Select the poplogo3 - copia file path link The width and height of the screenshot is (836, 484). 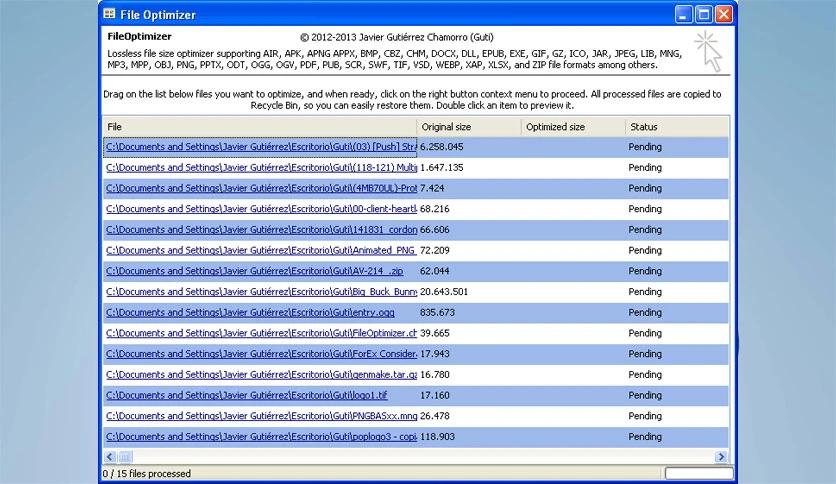coord(261,437)
